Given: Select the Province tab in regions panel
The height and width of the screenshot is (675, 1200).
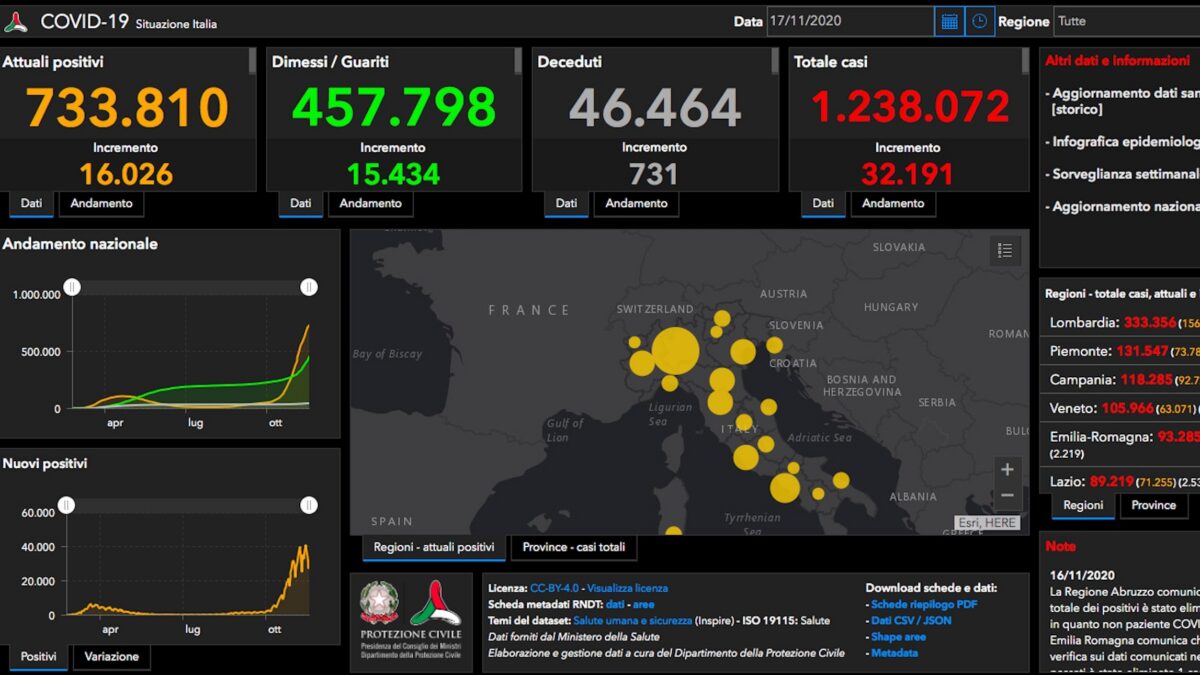Looking at the screenshot, I should click(1153, 505).
